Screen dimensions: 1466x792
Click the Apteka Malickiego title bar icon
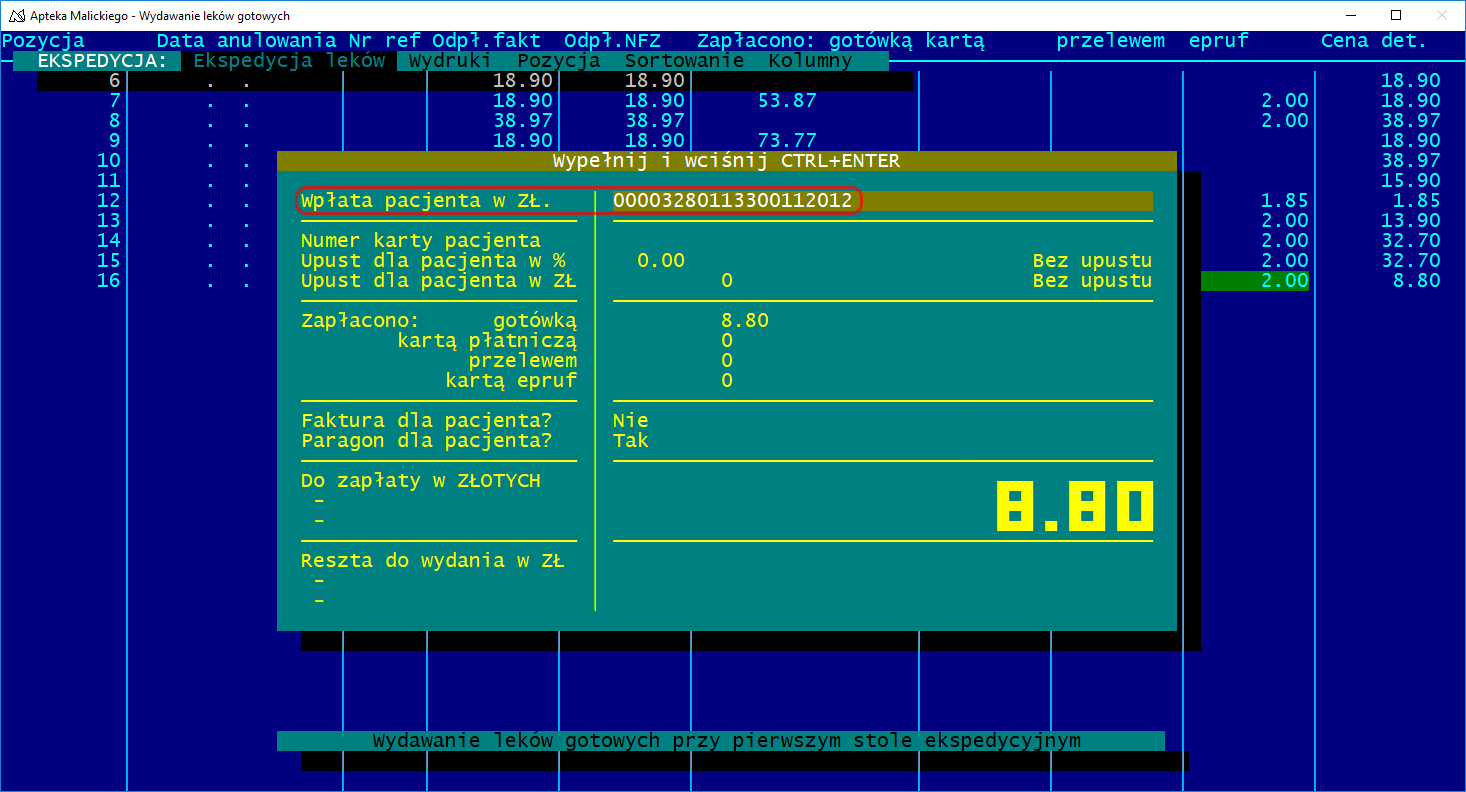pyautogui.click(x=17, y=15)
